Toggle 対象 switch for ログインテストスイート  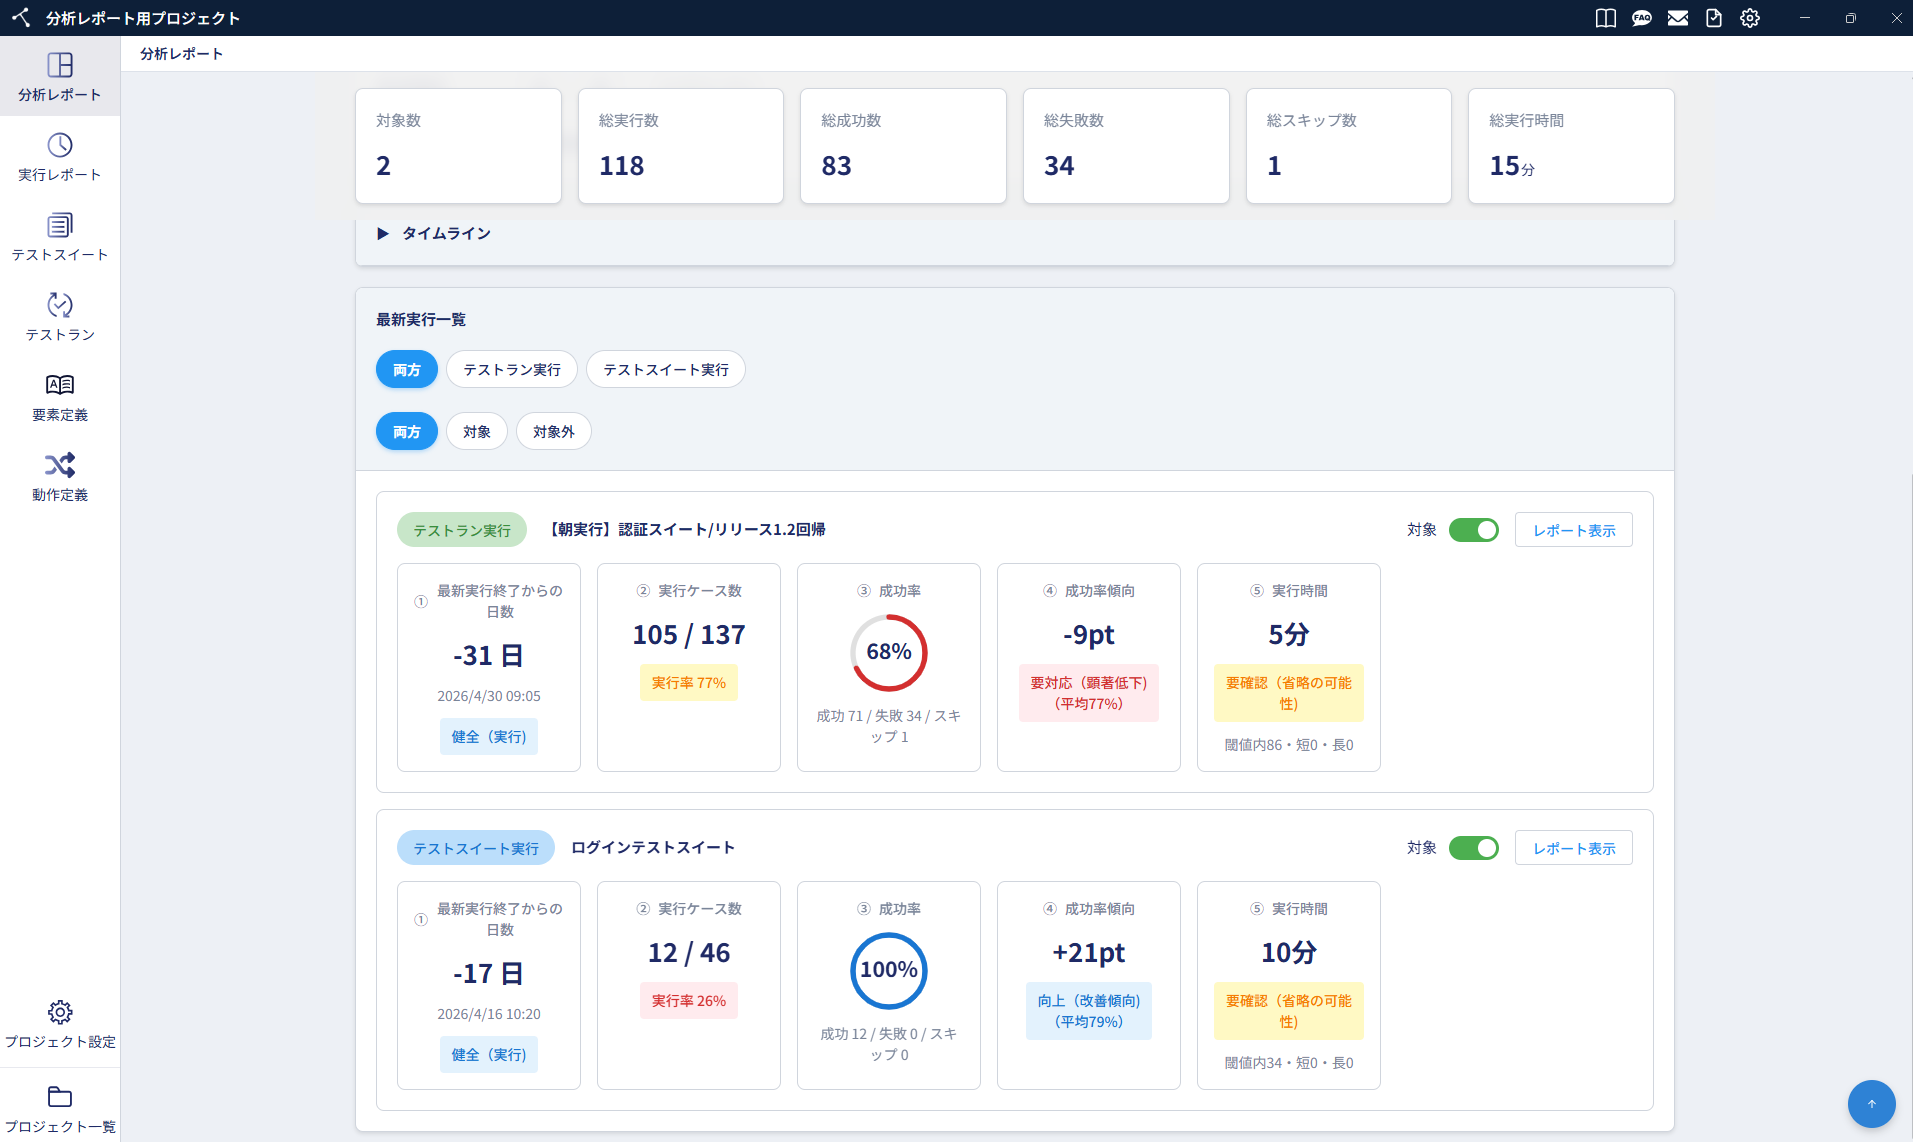point(1474,848)
